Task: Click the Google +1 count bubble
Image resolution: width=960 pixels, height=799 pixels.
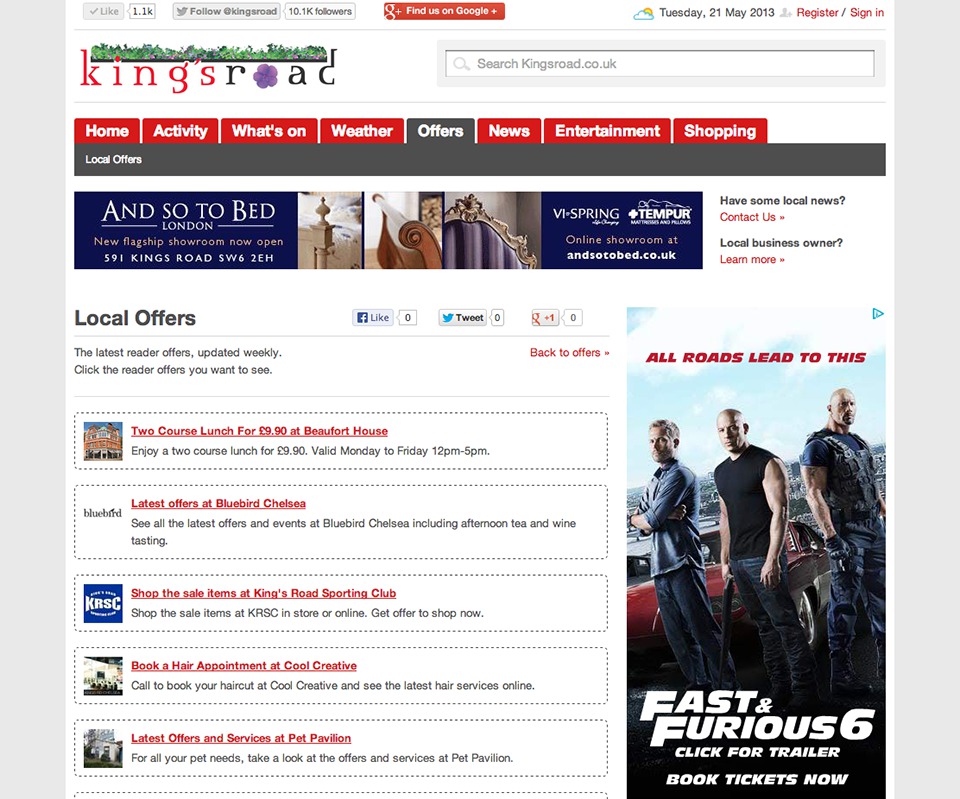Action: pos(573,317)
